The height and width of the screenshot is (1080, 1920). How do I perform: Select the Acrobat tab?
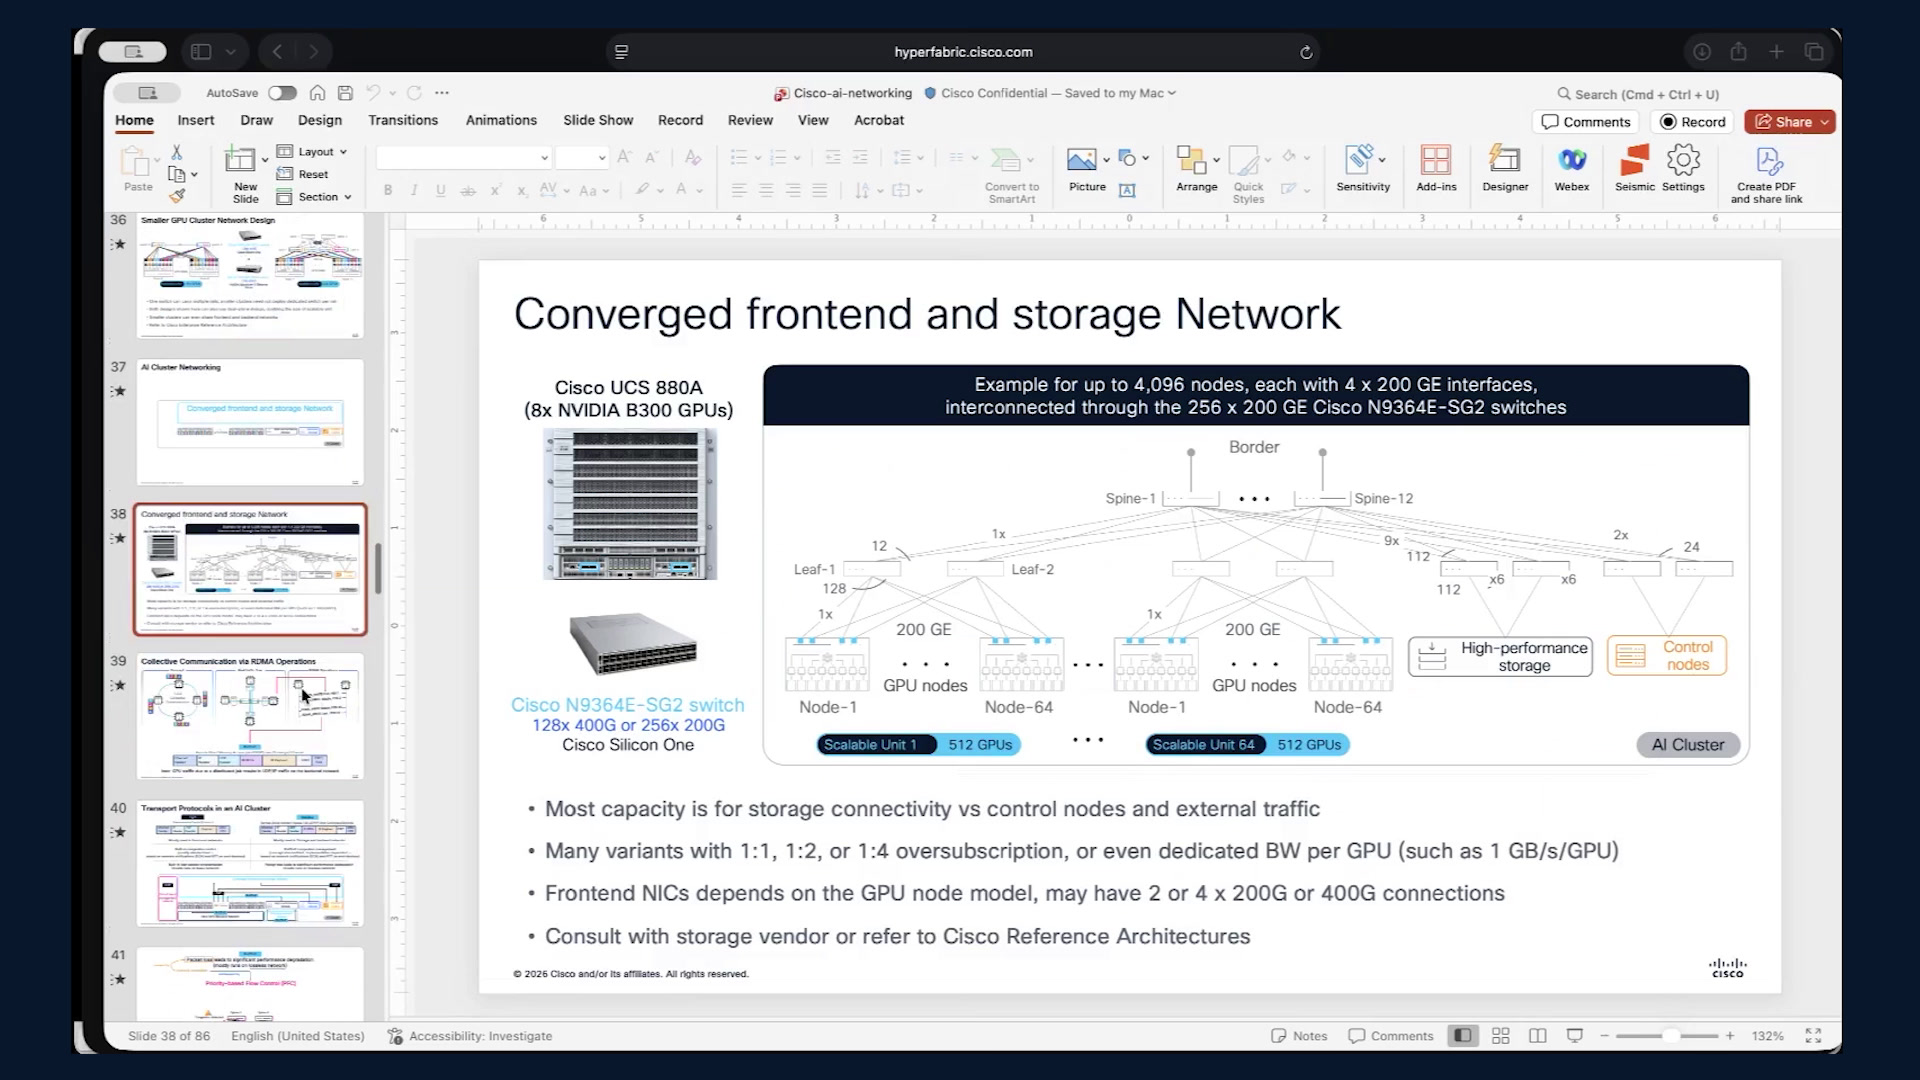pos(879,120)
